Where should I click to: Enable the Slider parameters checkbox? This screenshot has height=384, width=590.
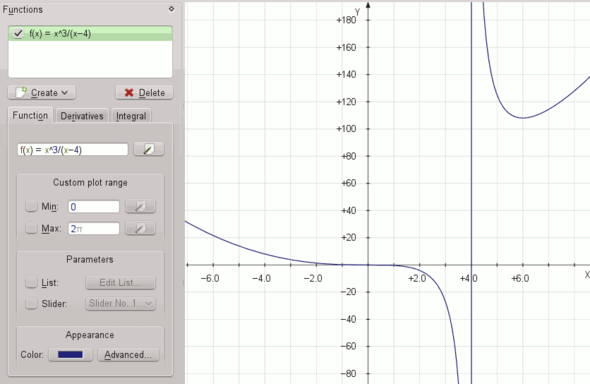point(31,303)
